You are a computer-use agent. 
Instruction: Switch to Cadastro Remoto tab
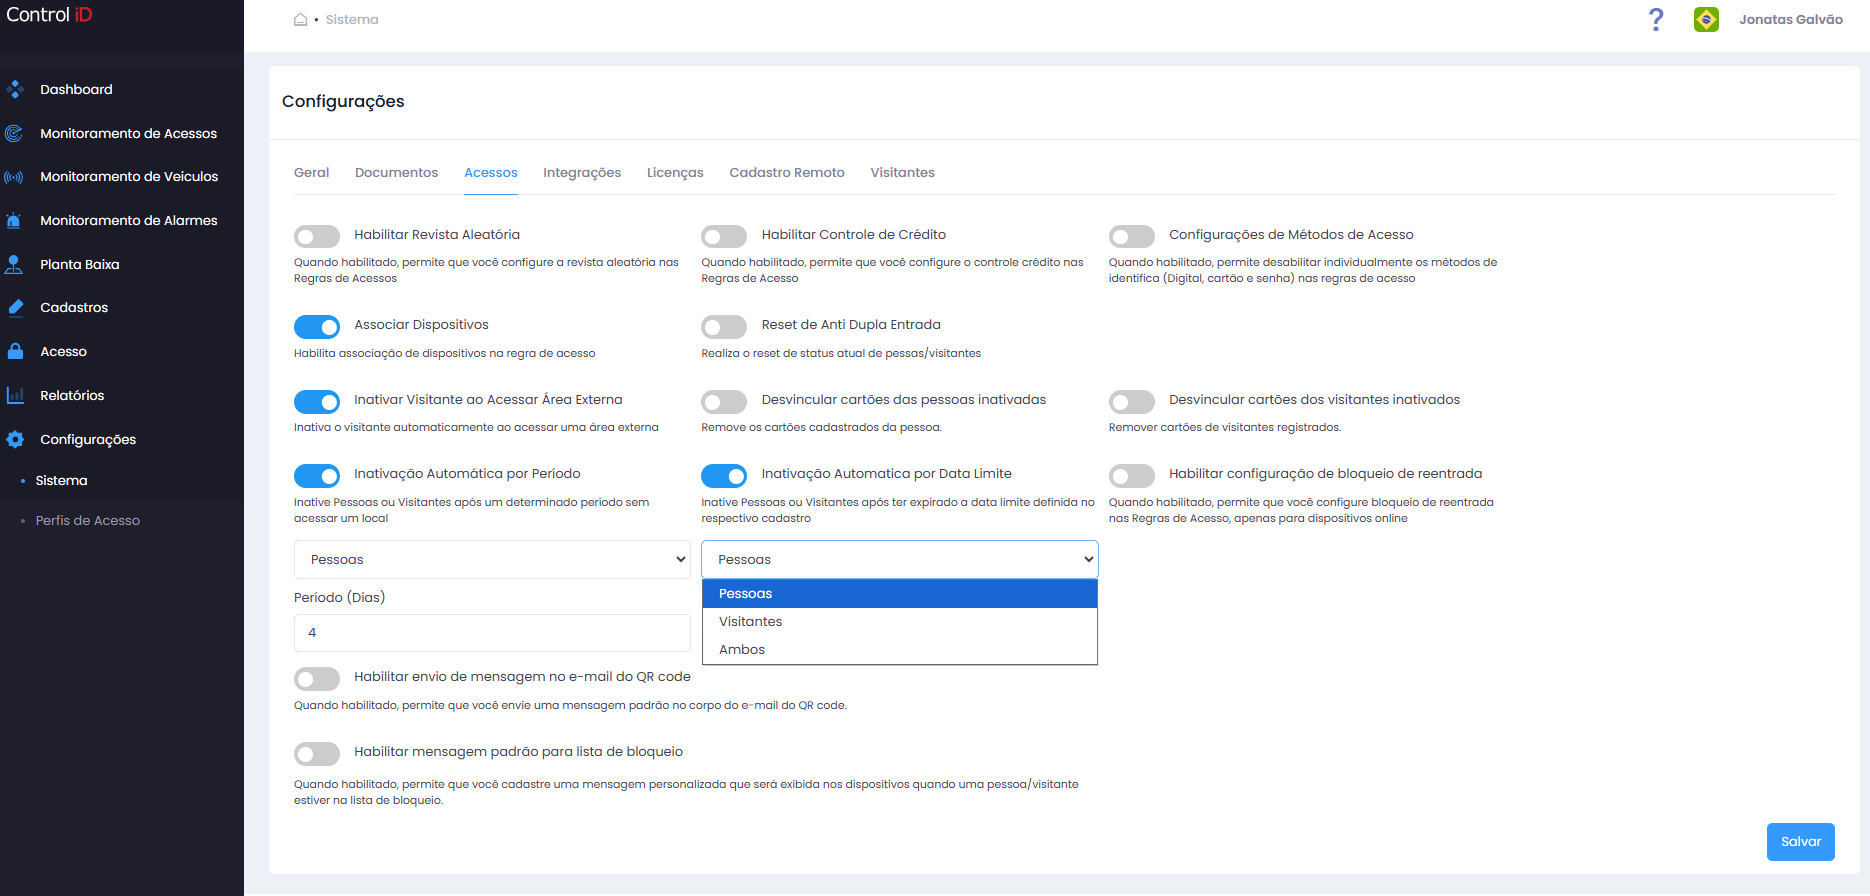tap(787, 173)
